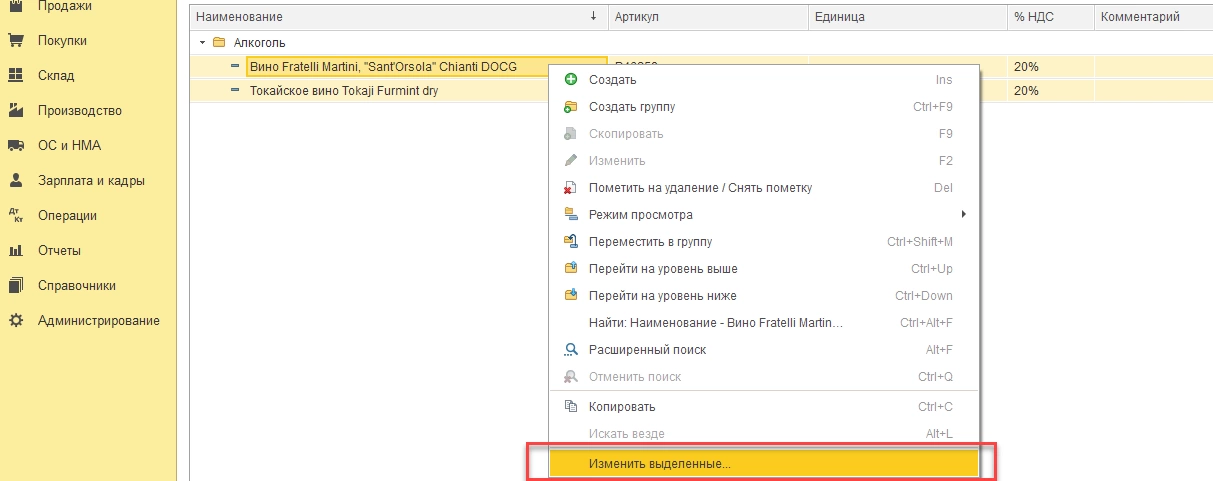The image size is (1213, 481).
Task: Open the Операции section link
Action: [67, 216]
